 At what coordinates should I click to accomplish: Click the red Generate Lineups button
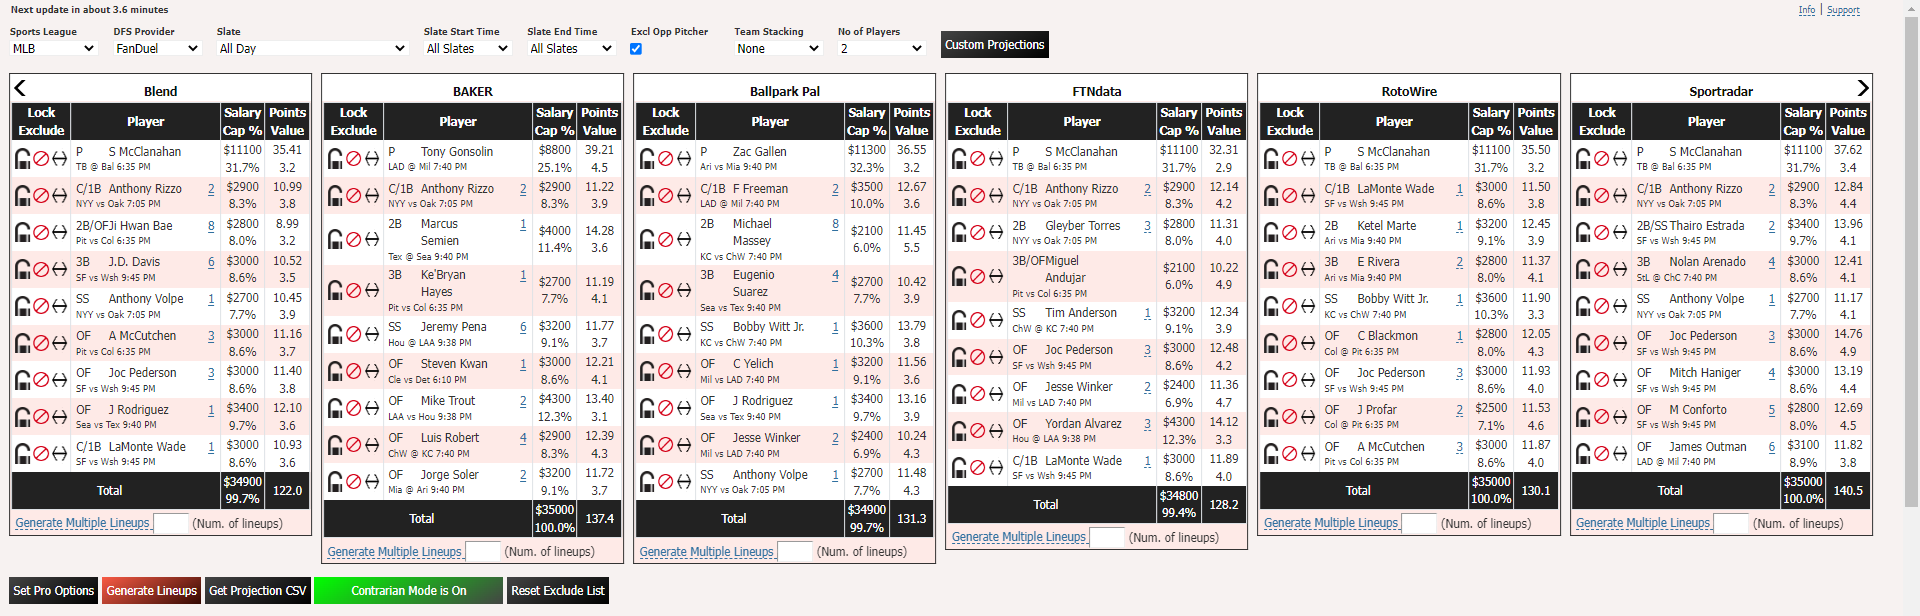coord(152,591)
